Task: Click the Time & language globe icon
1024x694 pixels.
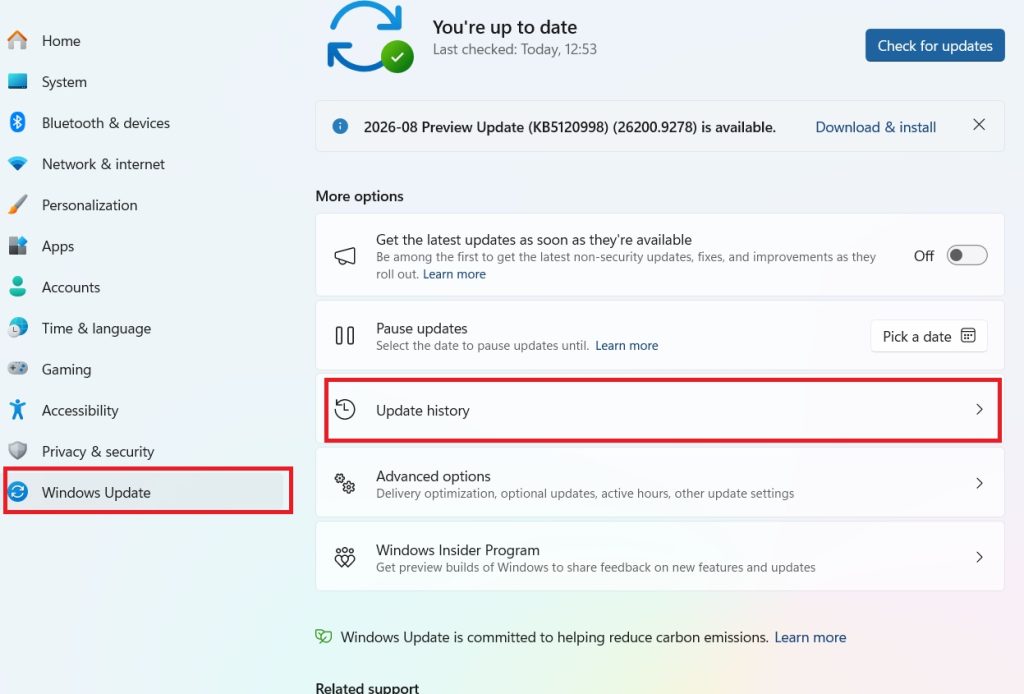Action: [x=18, y=328]
